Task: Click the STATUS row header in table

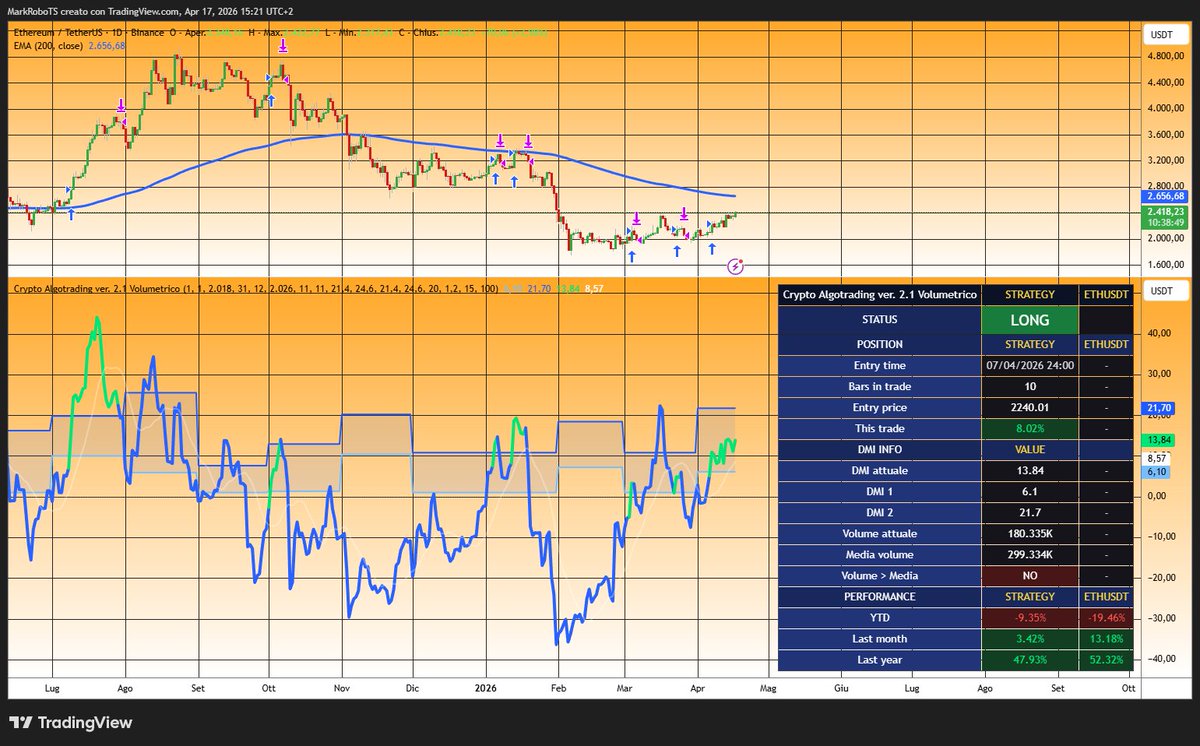Action: click(880, 320)
